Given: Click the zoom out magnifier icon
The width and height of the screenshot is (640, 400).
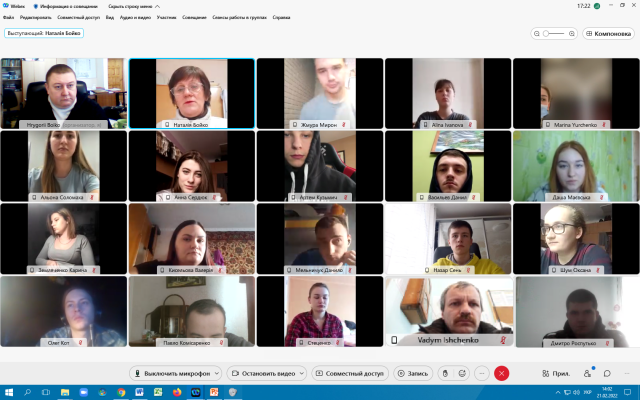Looking at the screenshot, I should [537, 34].
